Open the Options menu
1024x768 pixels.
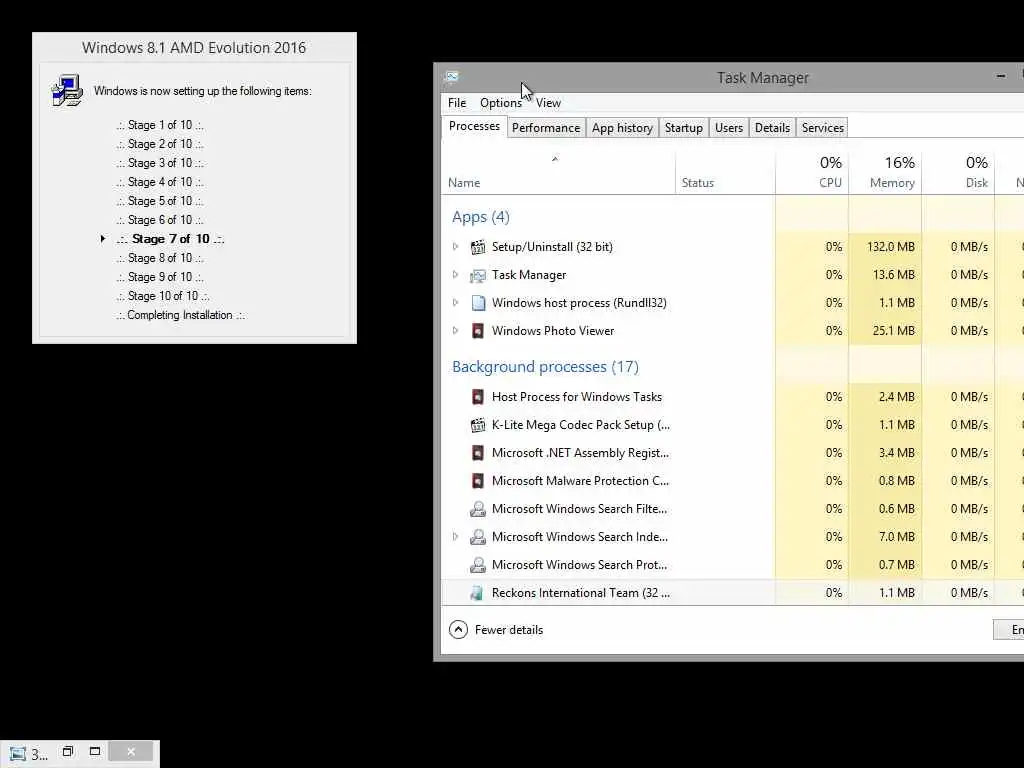tap(501, 103)
